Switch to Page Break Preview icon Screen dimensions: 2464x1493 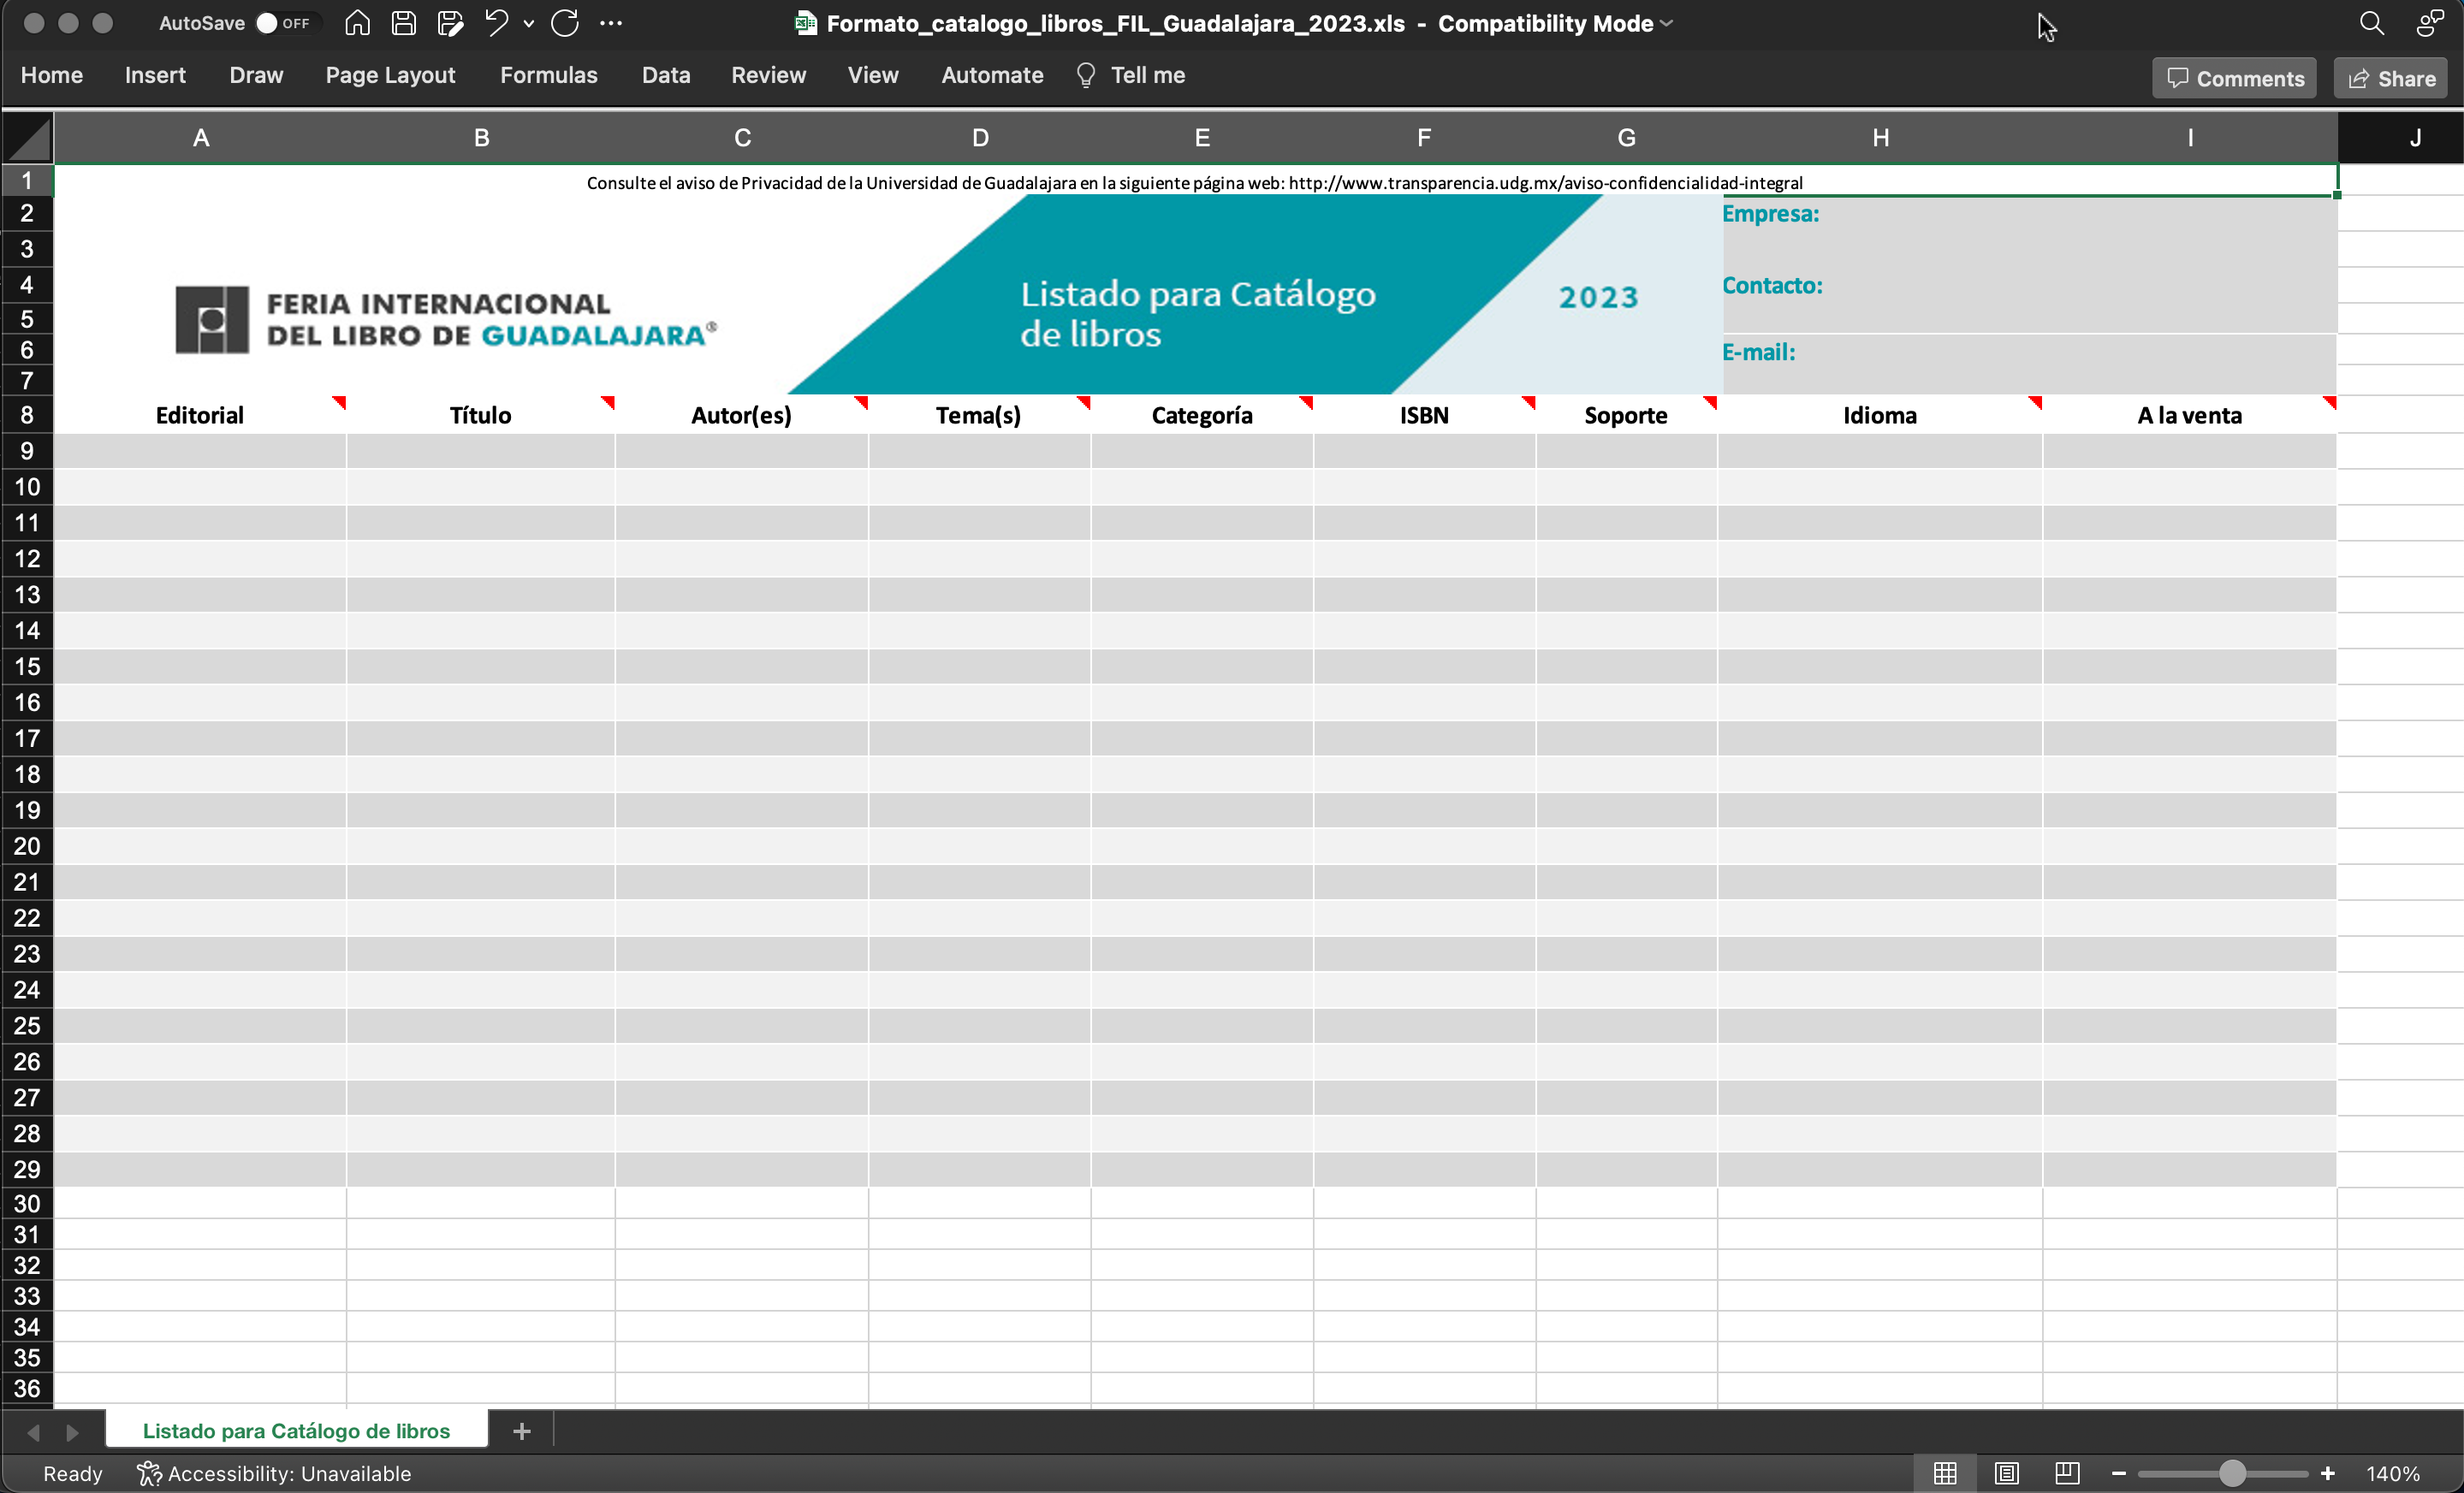tap(2067, 1474)
